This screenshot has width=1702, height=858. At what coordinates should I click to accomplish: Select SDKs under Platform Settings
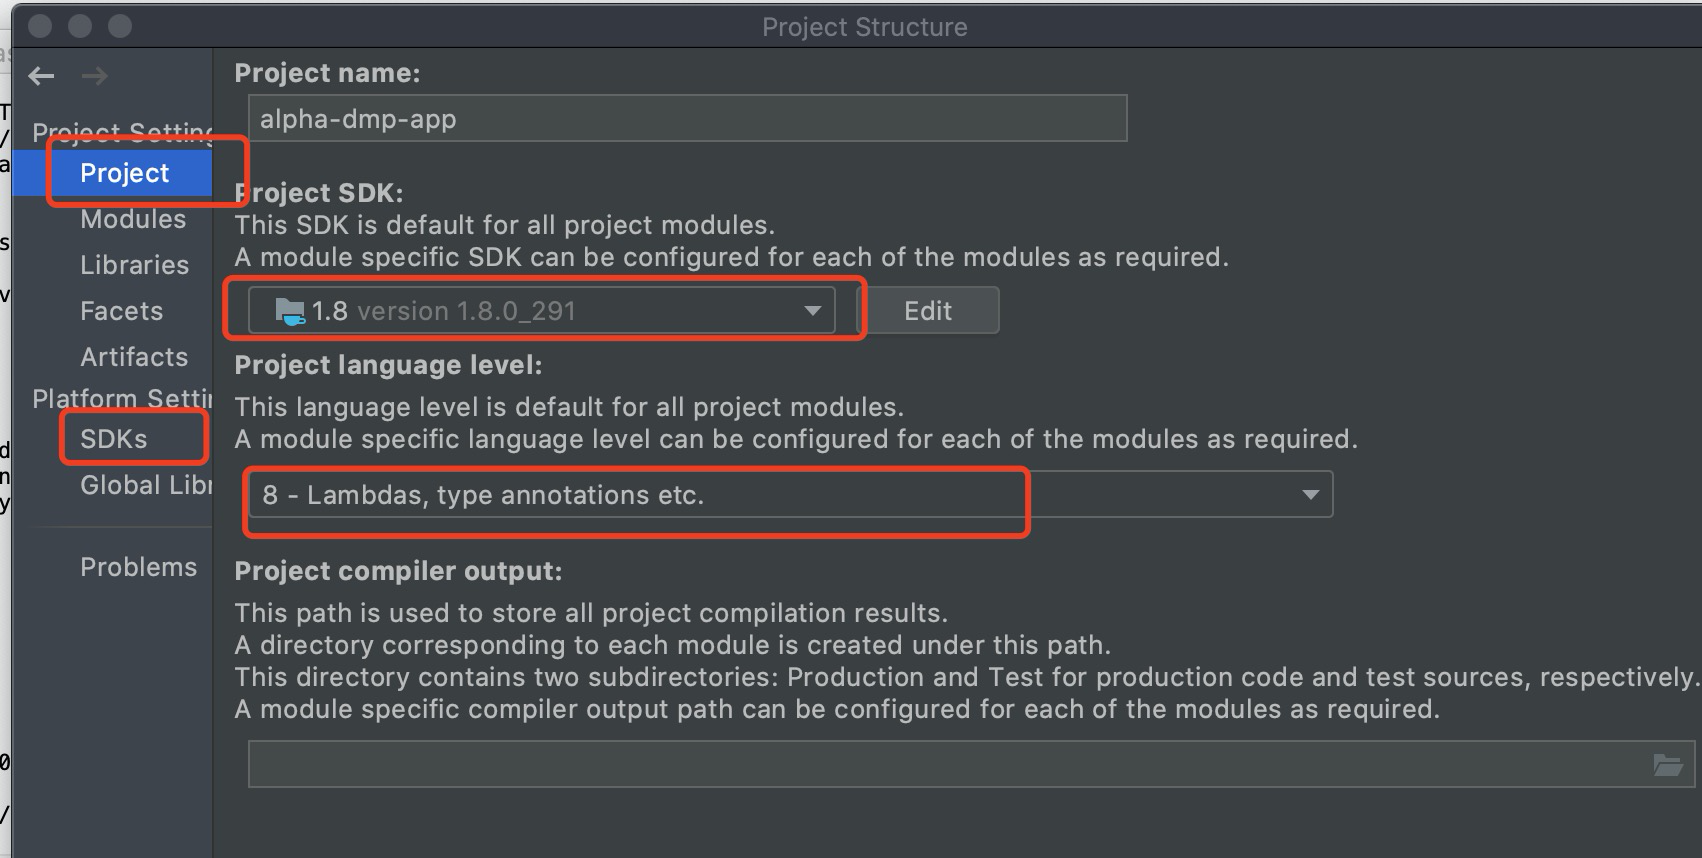pyautogui.click(x=114, y=439)
